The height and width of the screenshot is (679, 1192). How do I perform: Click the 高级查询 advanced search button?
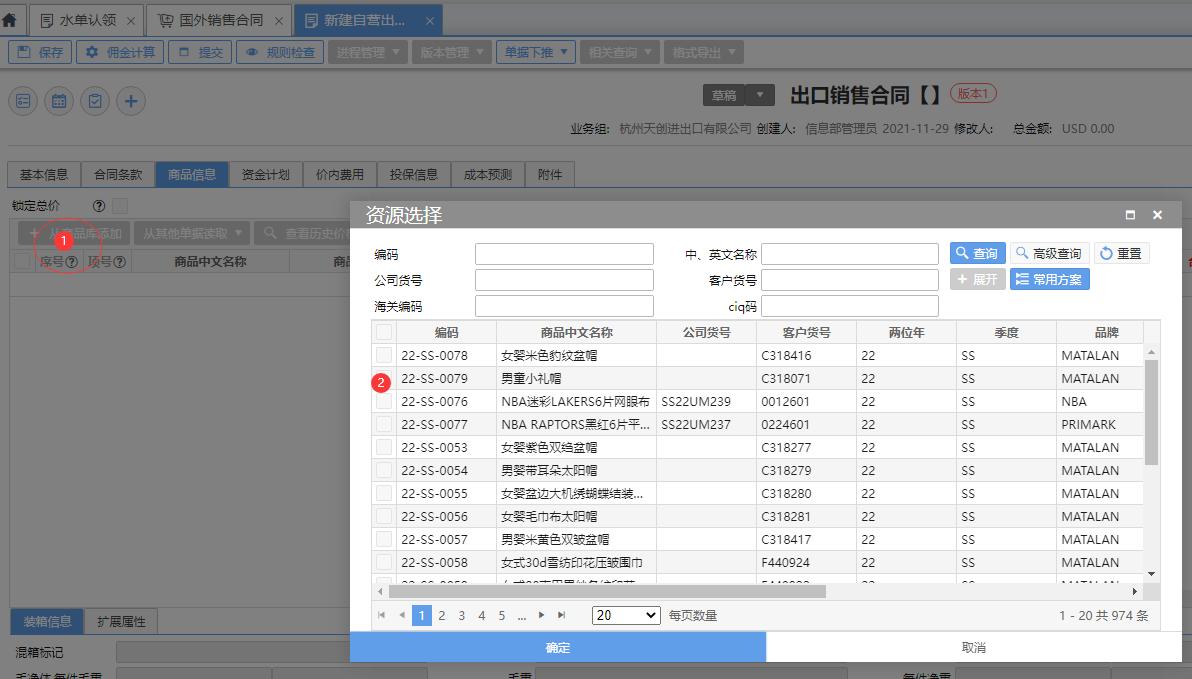[x=1048, y=252]
